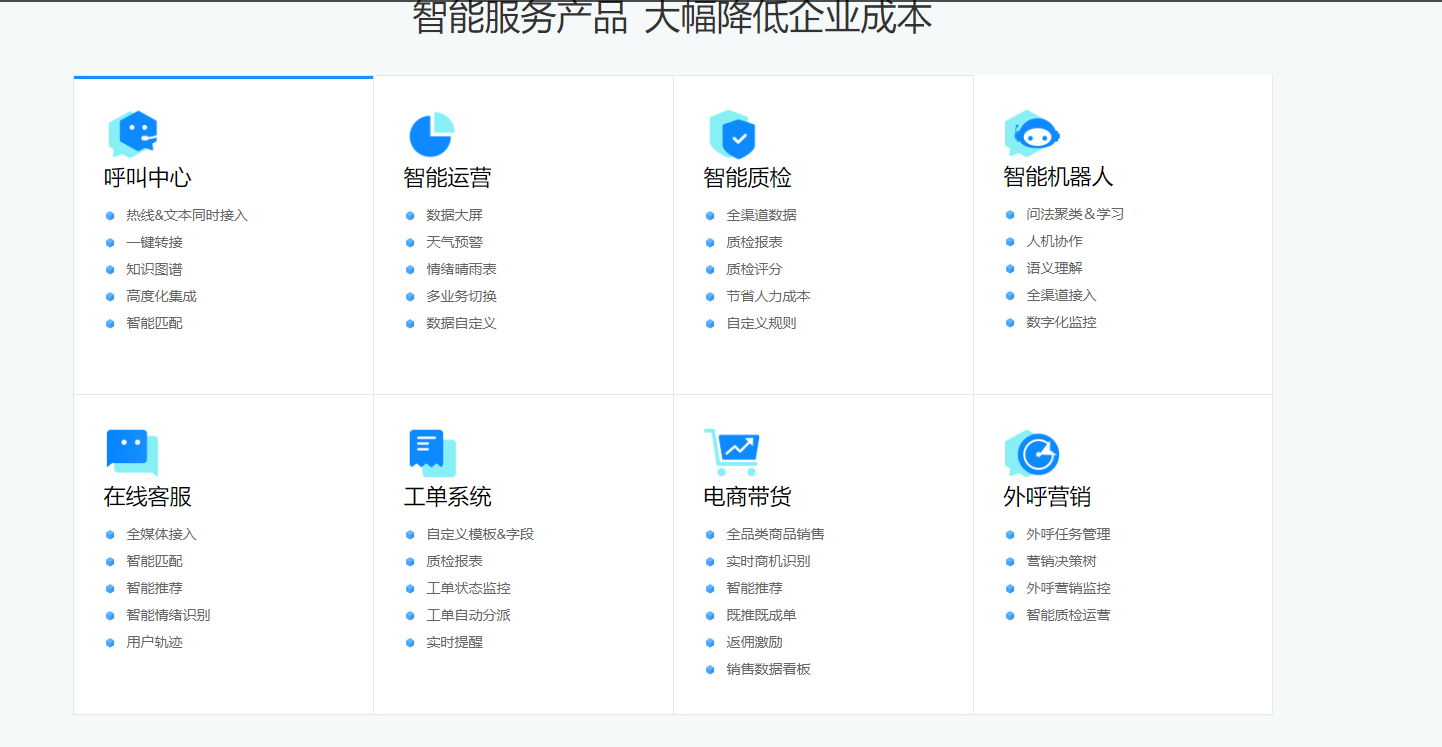
Task: Select 语义理解 feature item
Action: click(x=1054, y=268)
